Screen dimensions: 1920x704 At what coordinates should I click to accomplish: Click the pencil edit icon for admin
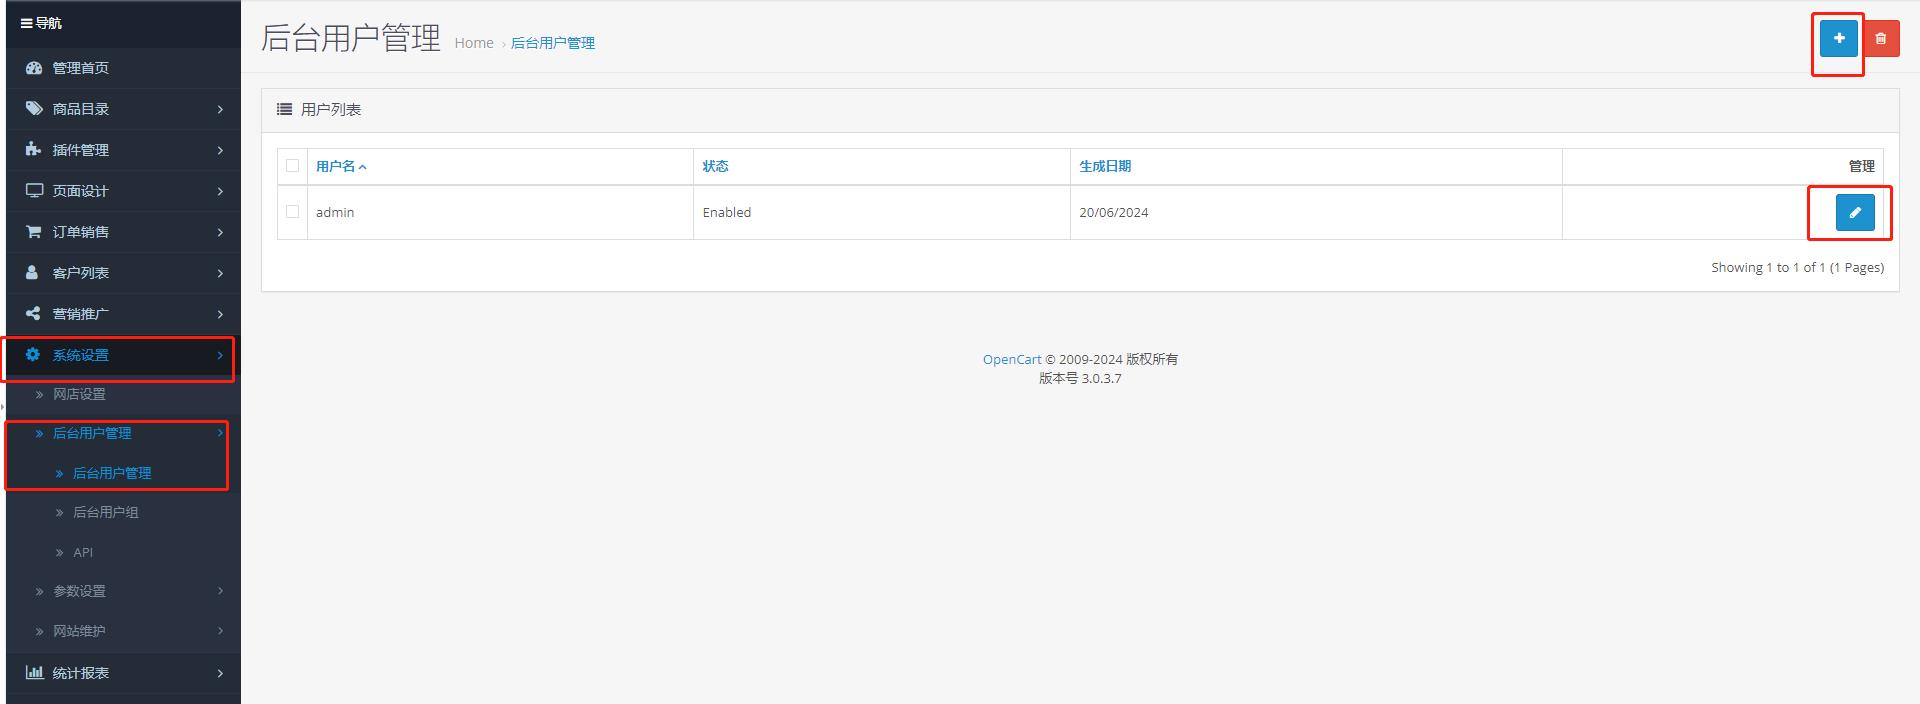tap(1854, 213)
